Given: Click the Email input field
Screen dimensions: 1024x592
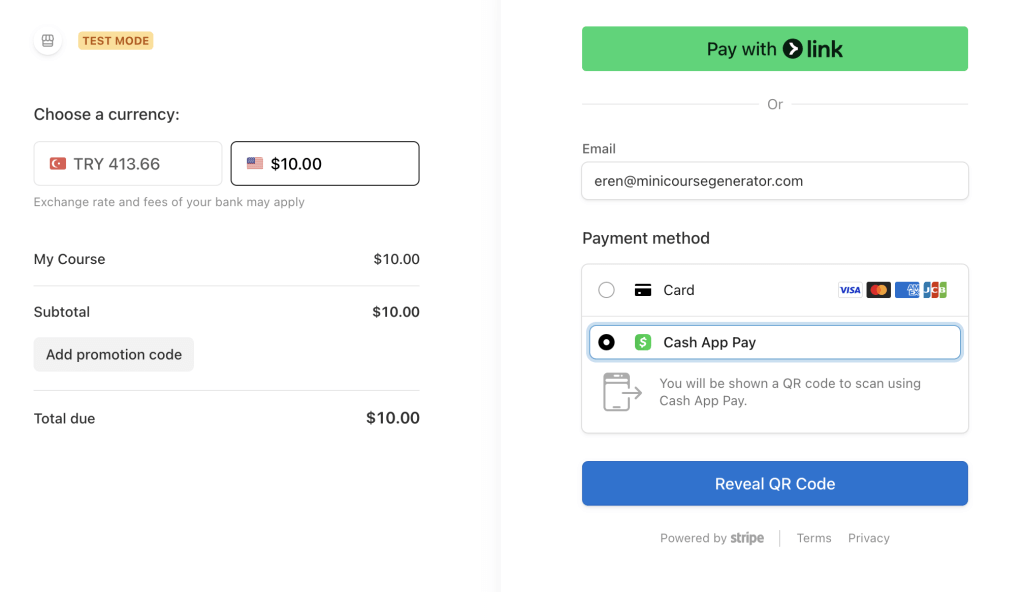Looking at the screenshot, I should [x=775, y=181].
